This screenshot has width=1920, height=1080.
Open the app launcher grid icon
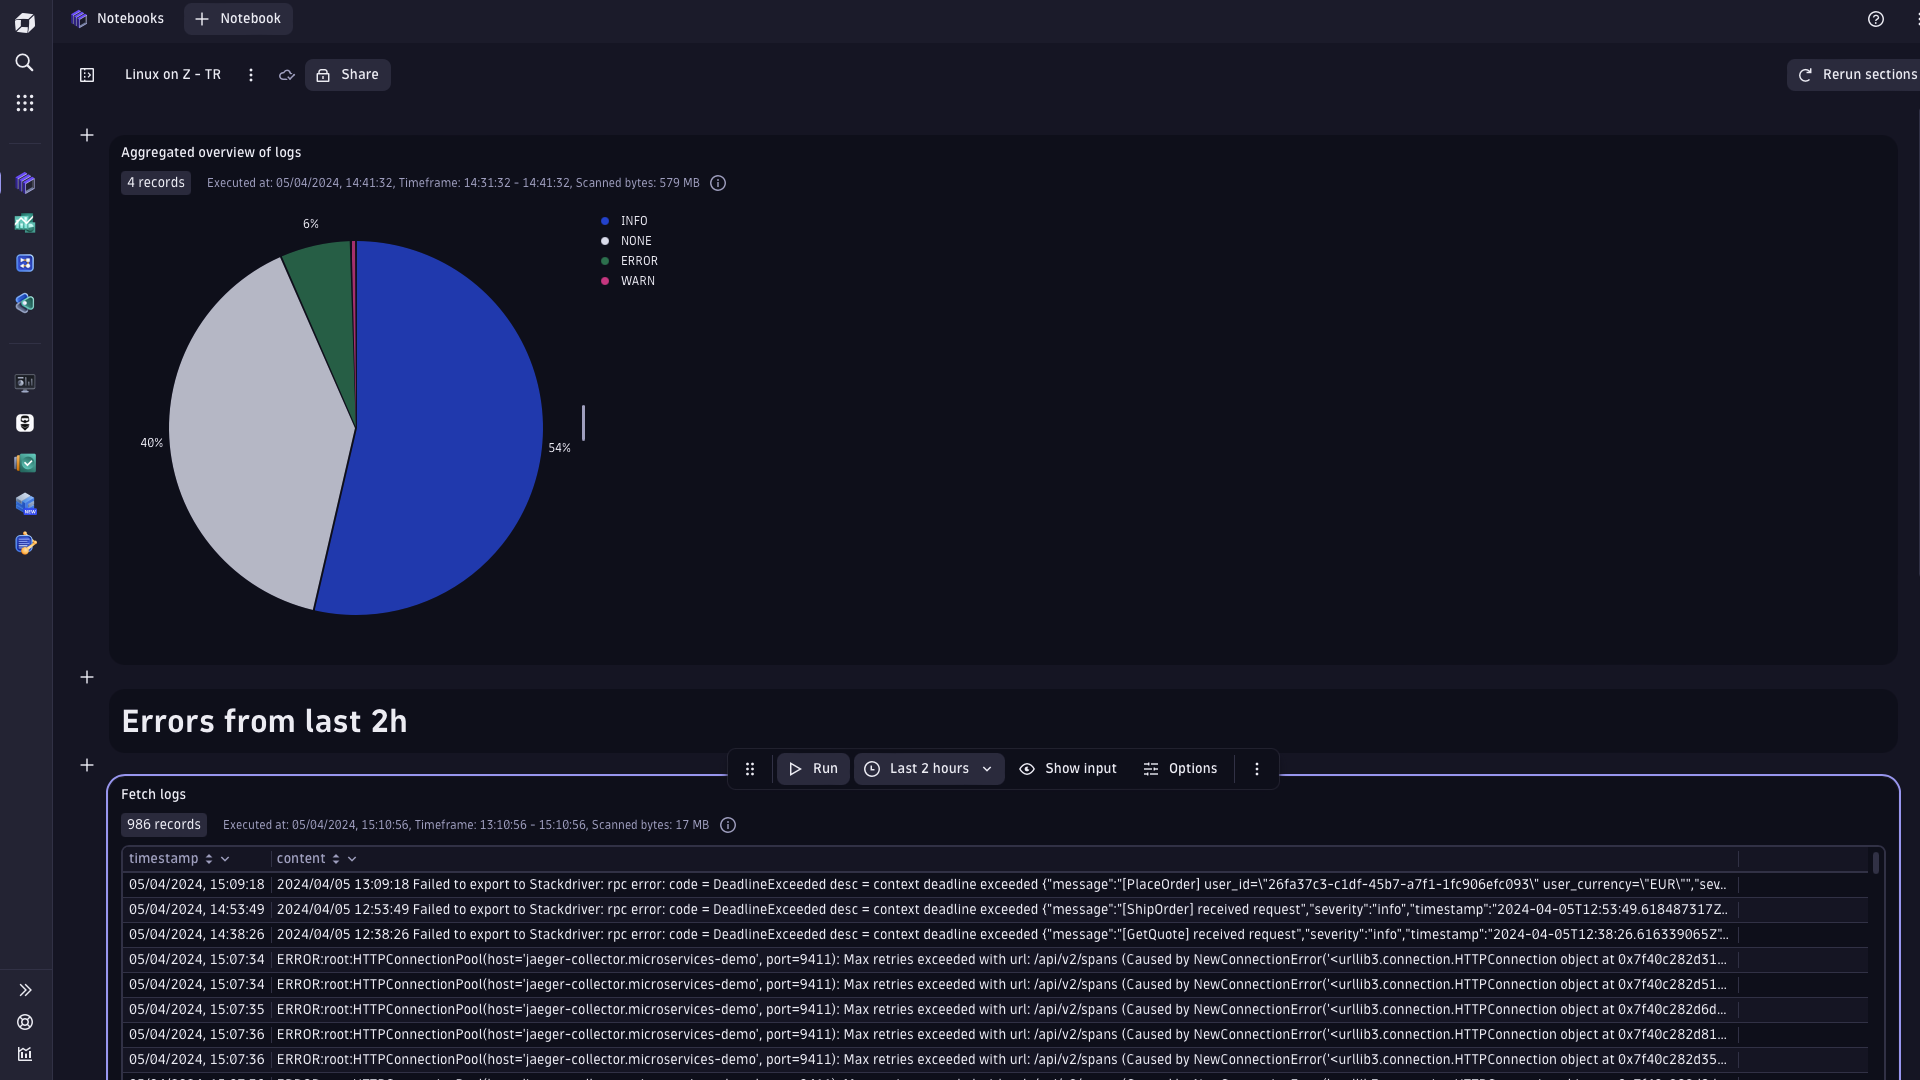tap(24, 102)
